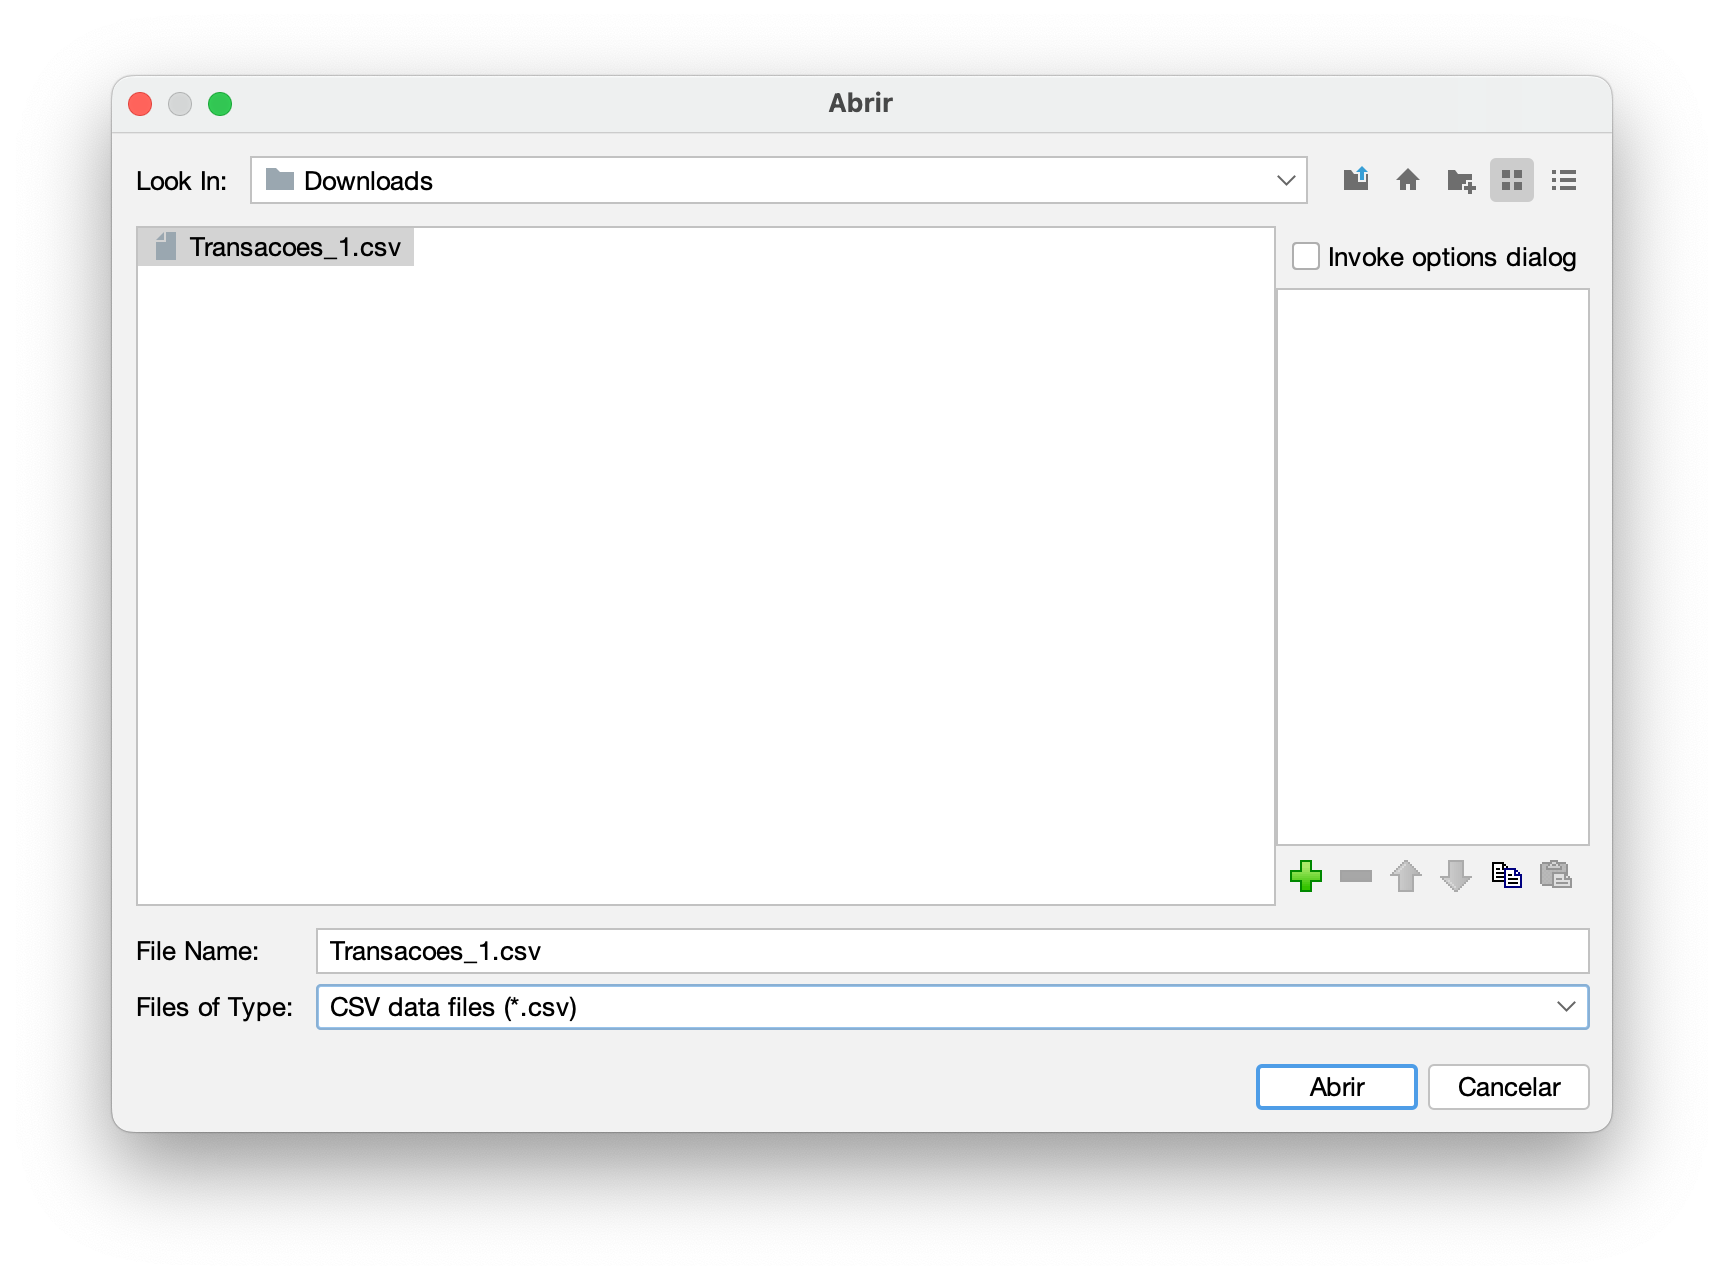Click the empty accessory list panel

click(x=1432, y=566)
